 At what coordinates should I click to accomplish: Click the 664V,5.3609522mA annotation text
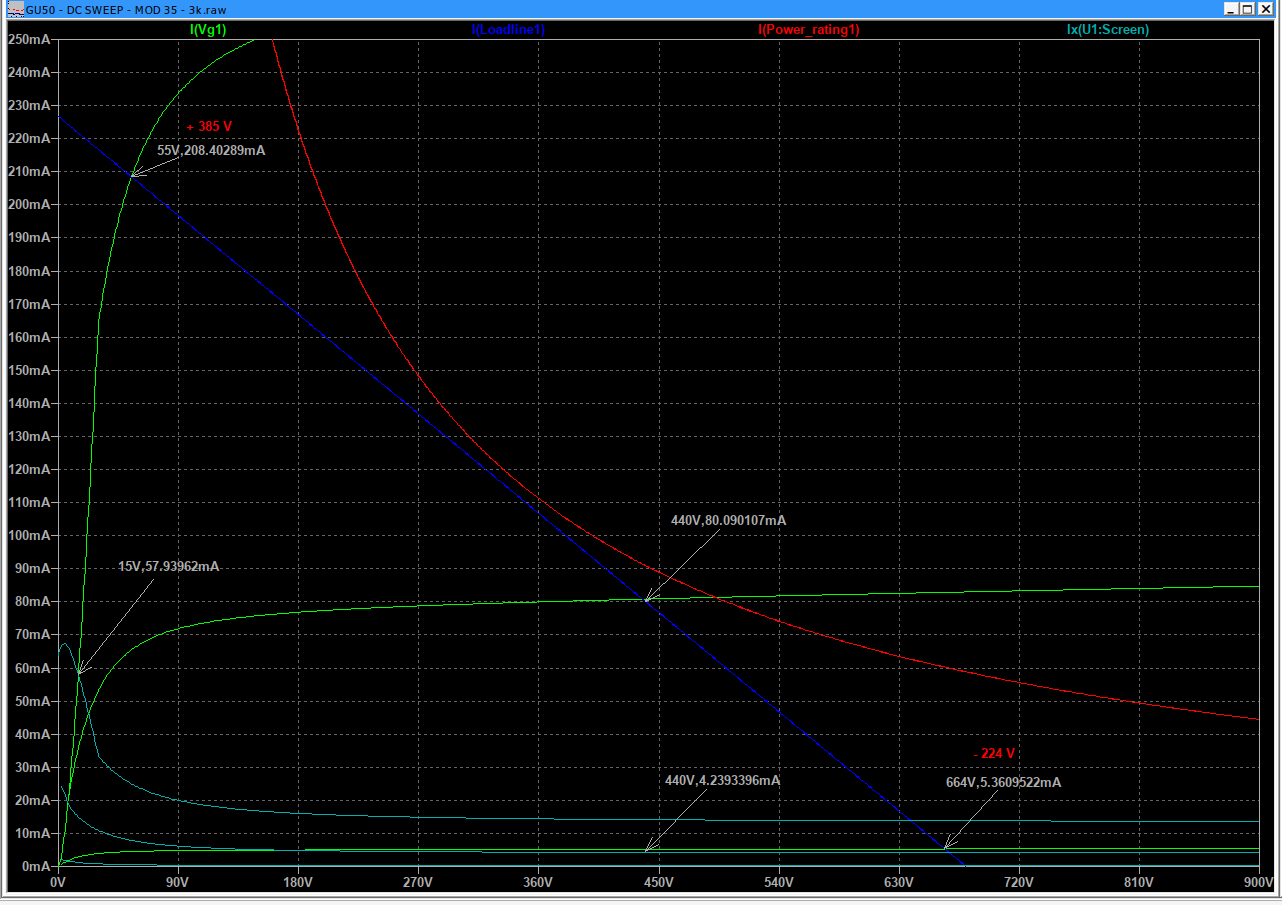(1003, 782)
